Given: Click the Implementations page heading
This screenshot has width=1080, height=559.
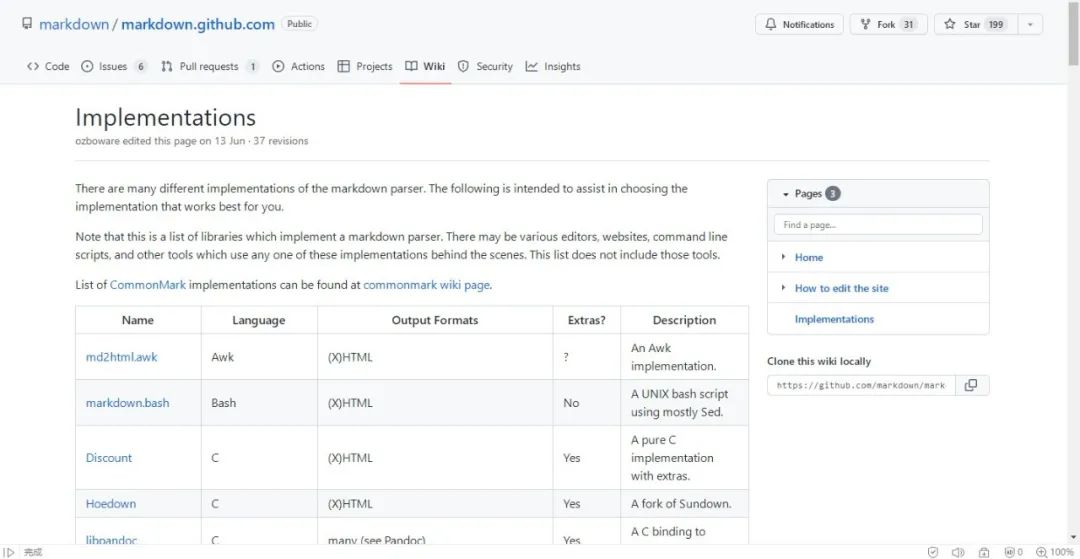Looking at the screenshot, I should tap(165, 118).
